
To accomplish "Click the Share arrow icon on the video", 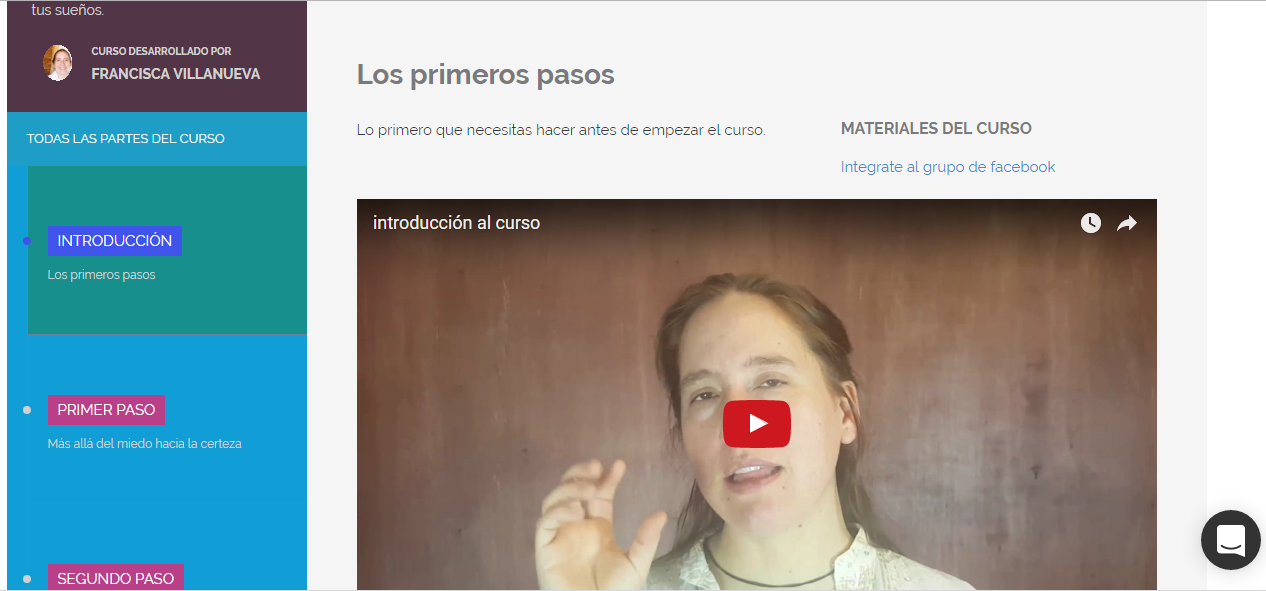I will [1127, 223].
